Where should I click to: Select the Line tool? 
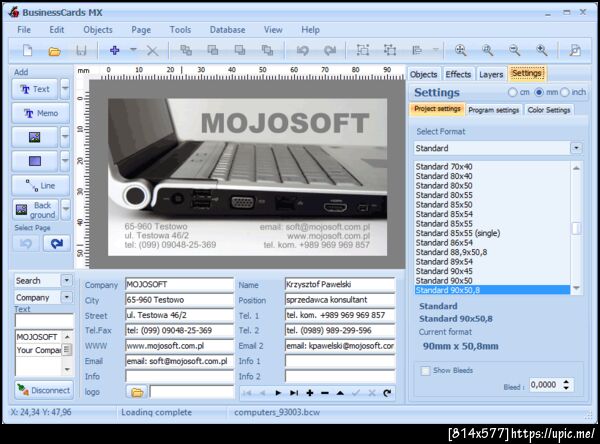click(41, 186)
